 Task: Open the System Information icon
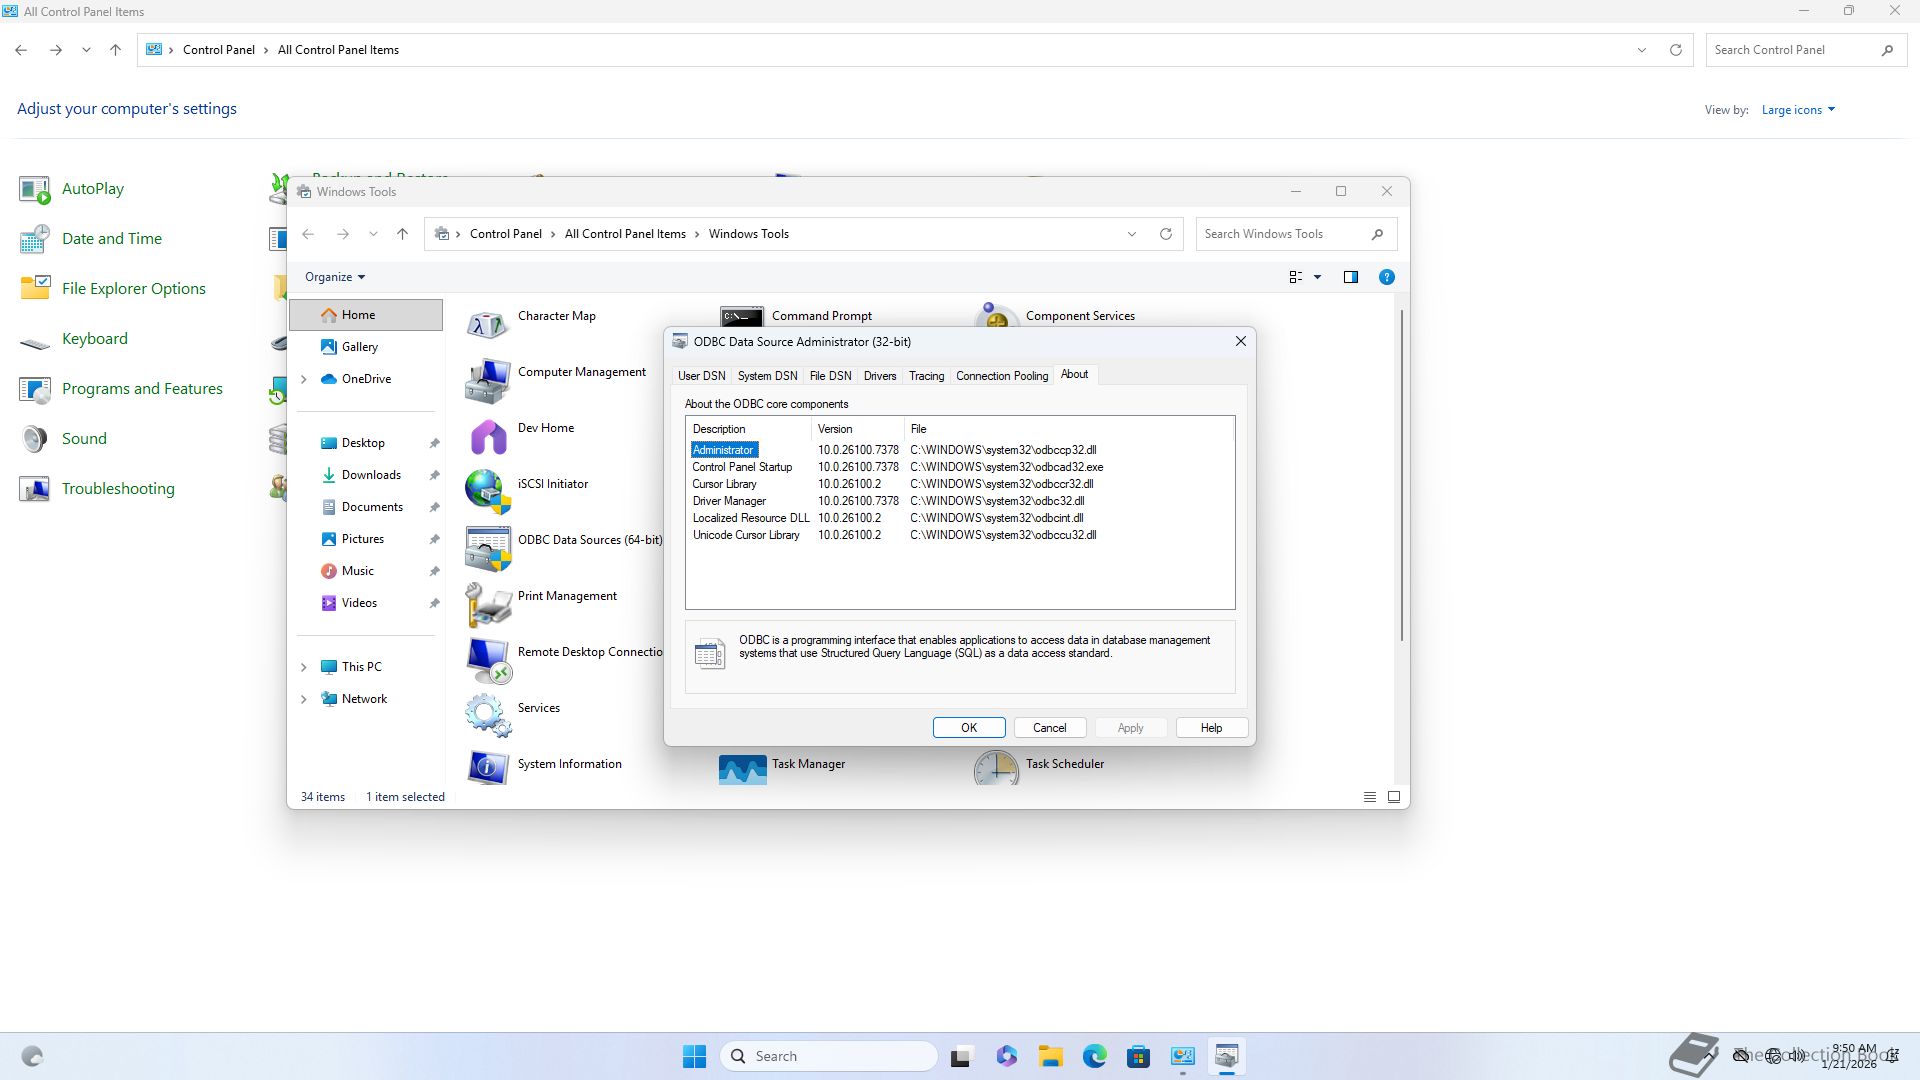click(488, 768)
